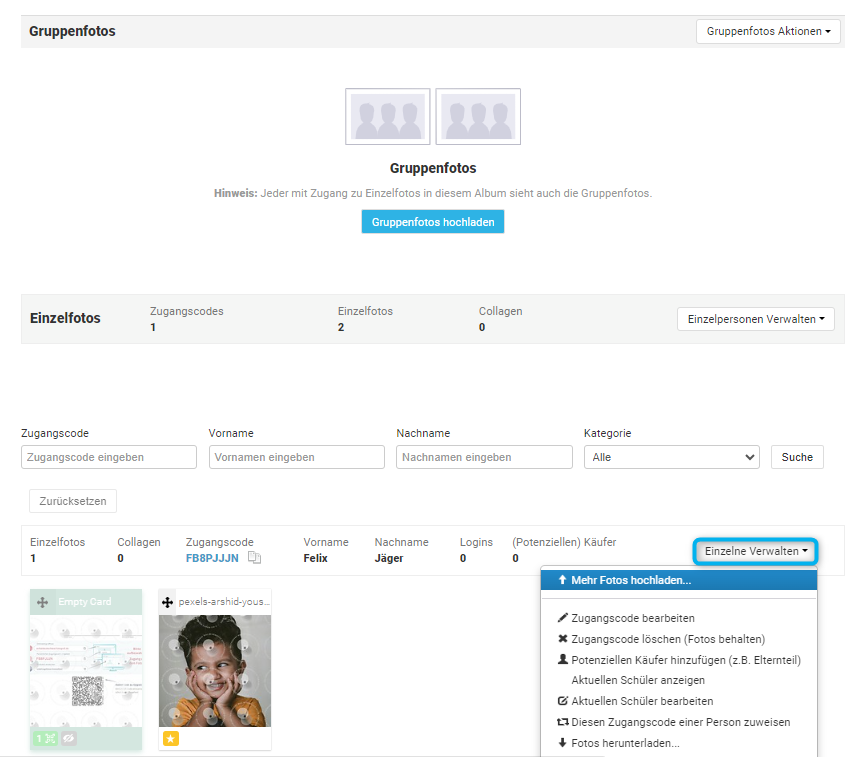The image size is (850, 757).
Task: Open the child portrait photo thumbnail
Action: click(215, 671)
